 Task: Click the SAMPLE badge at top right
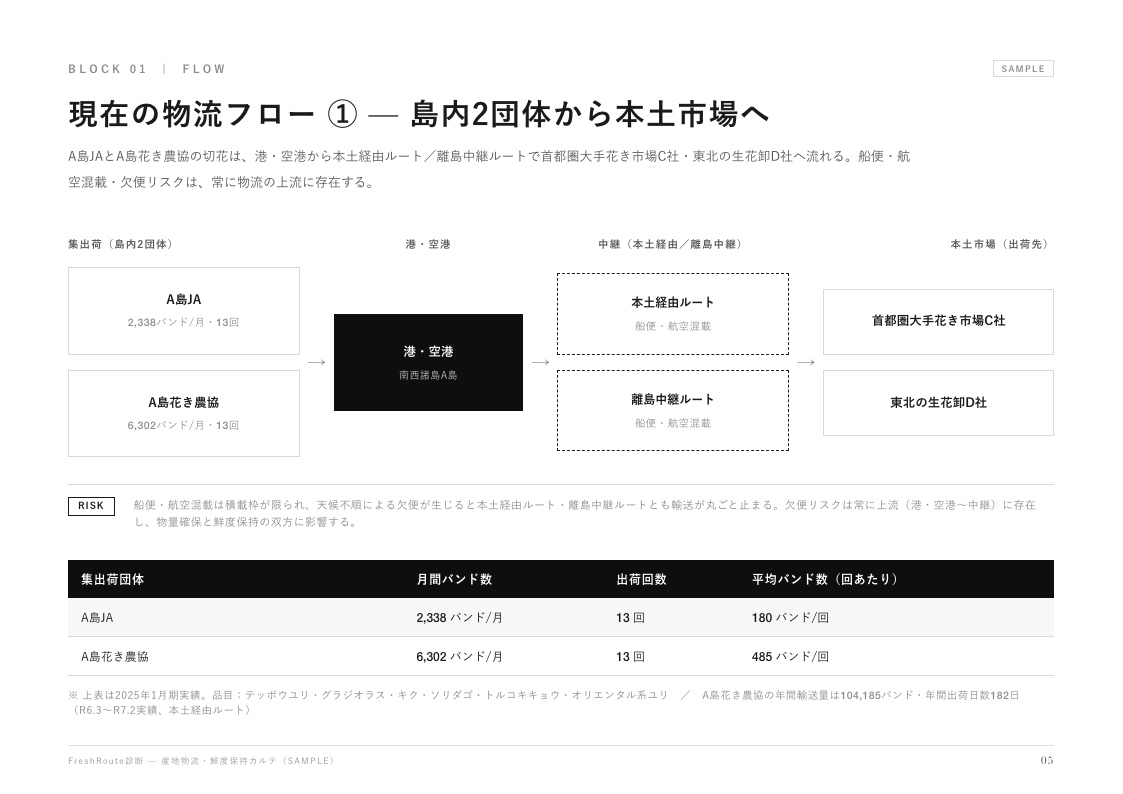pos(1023,69)
